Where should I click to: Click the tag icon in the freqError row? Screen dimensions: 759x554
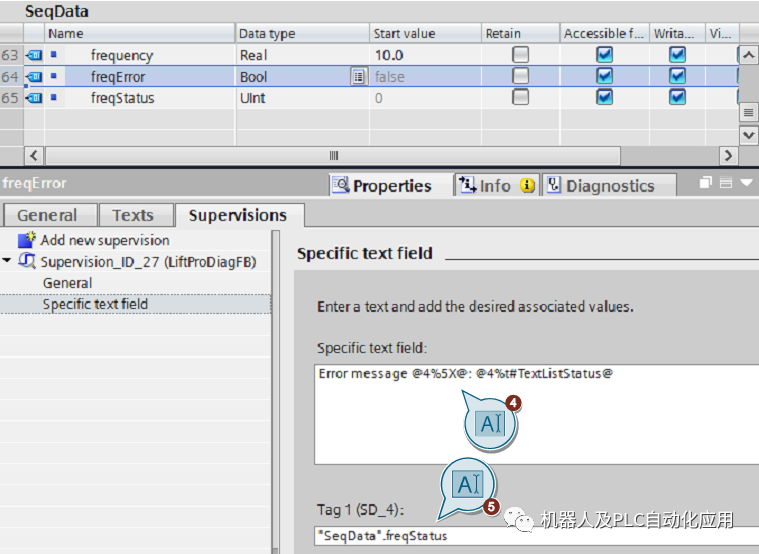pyautogui.click(x=34, y=77)
